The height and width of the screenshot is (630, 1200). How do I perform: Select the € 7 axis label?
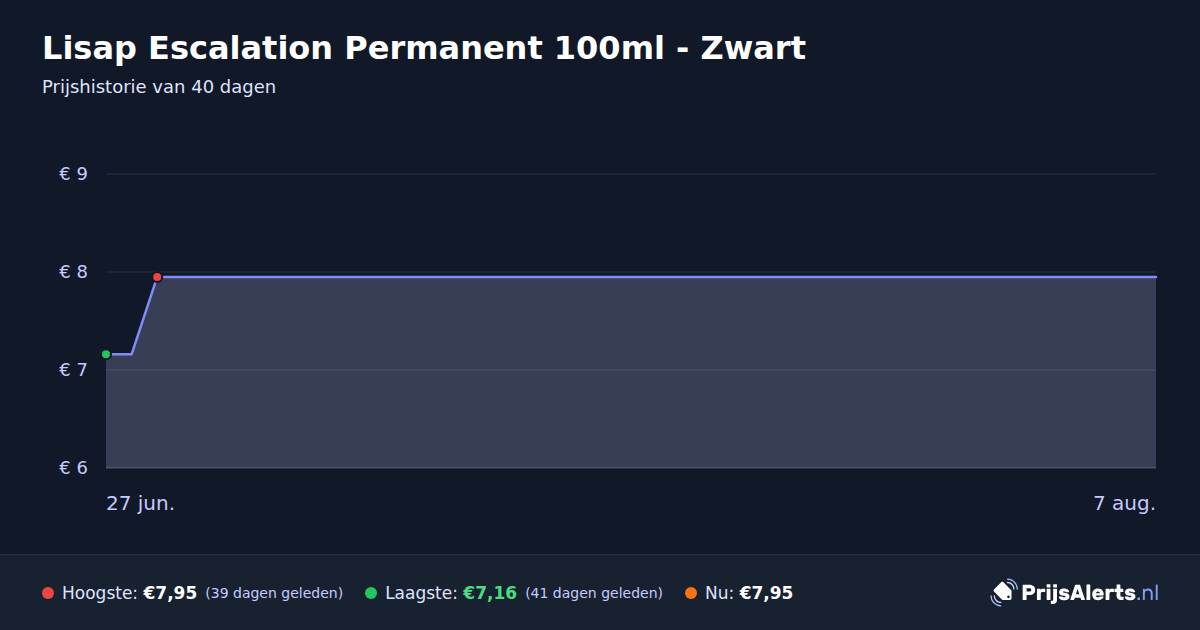74,370
